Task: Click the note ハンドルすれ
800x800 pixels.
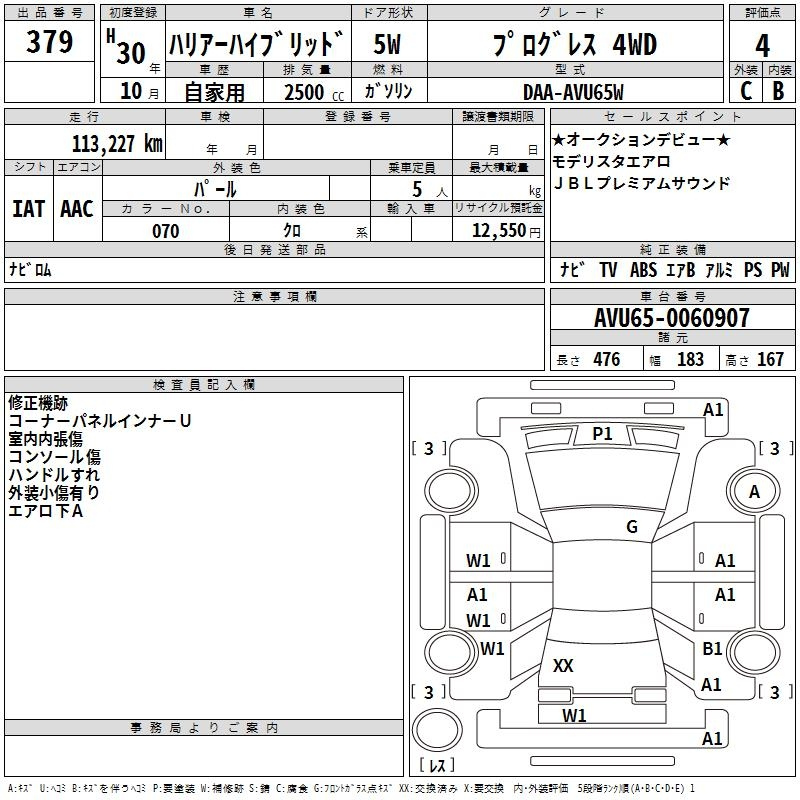Action: (54, 475)
